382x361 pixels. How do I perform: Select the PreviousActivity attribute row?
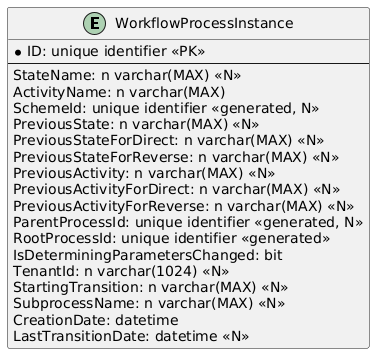click(144, 173)
